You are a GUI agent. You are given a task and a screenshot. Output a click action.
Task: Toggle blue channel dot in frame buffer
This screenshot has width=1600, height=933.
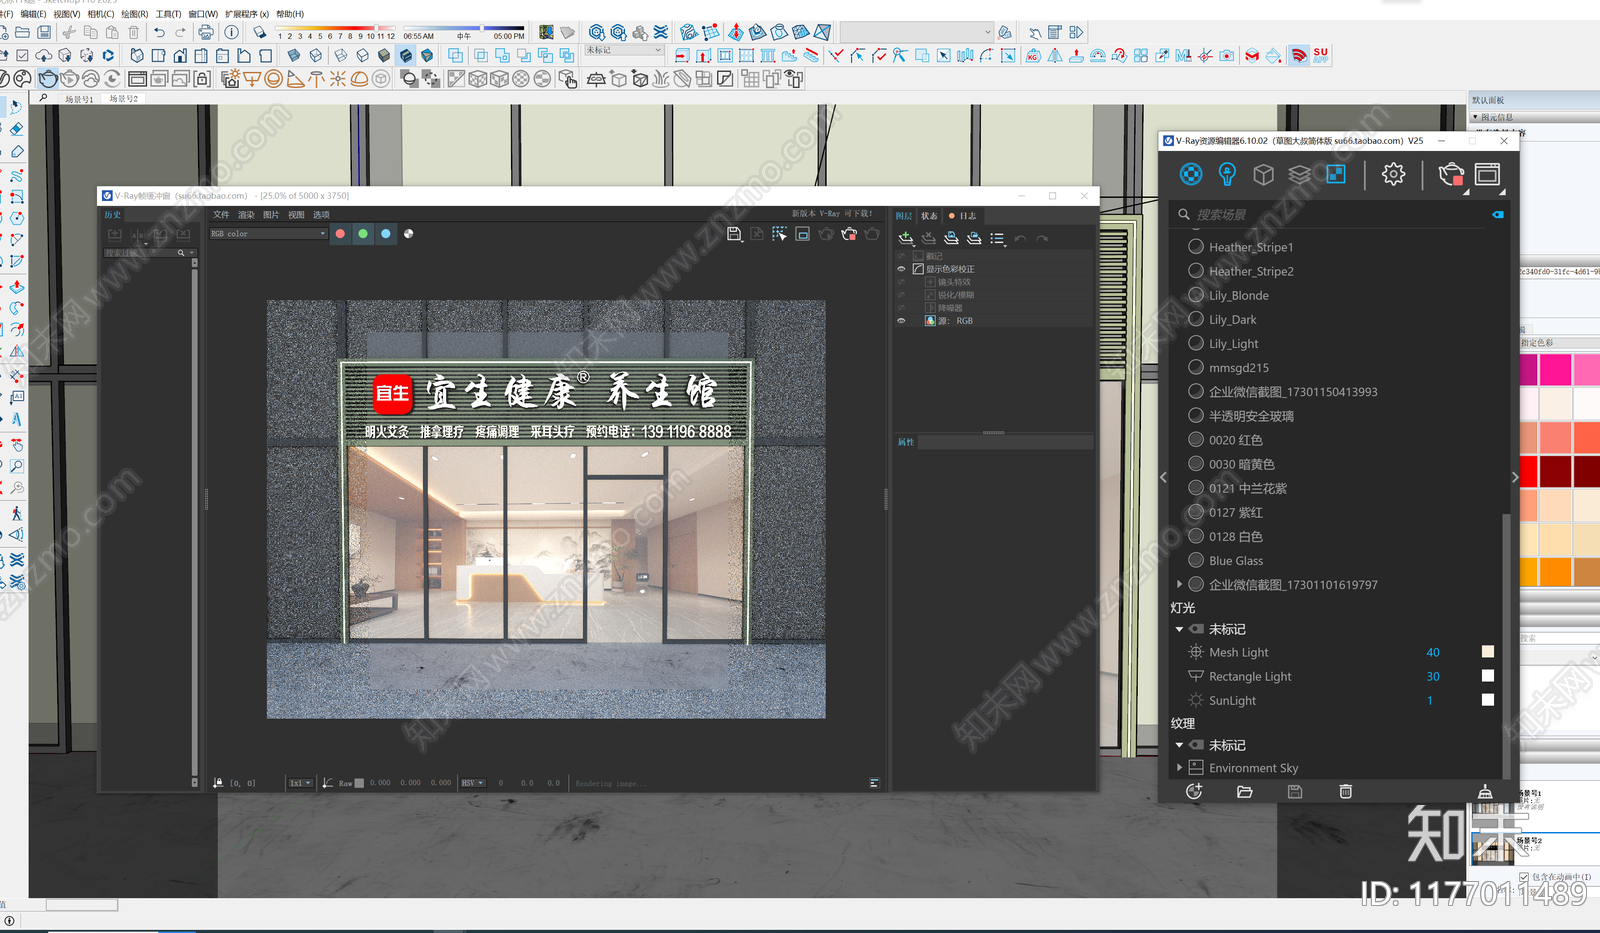(x=386, y=234)
